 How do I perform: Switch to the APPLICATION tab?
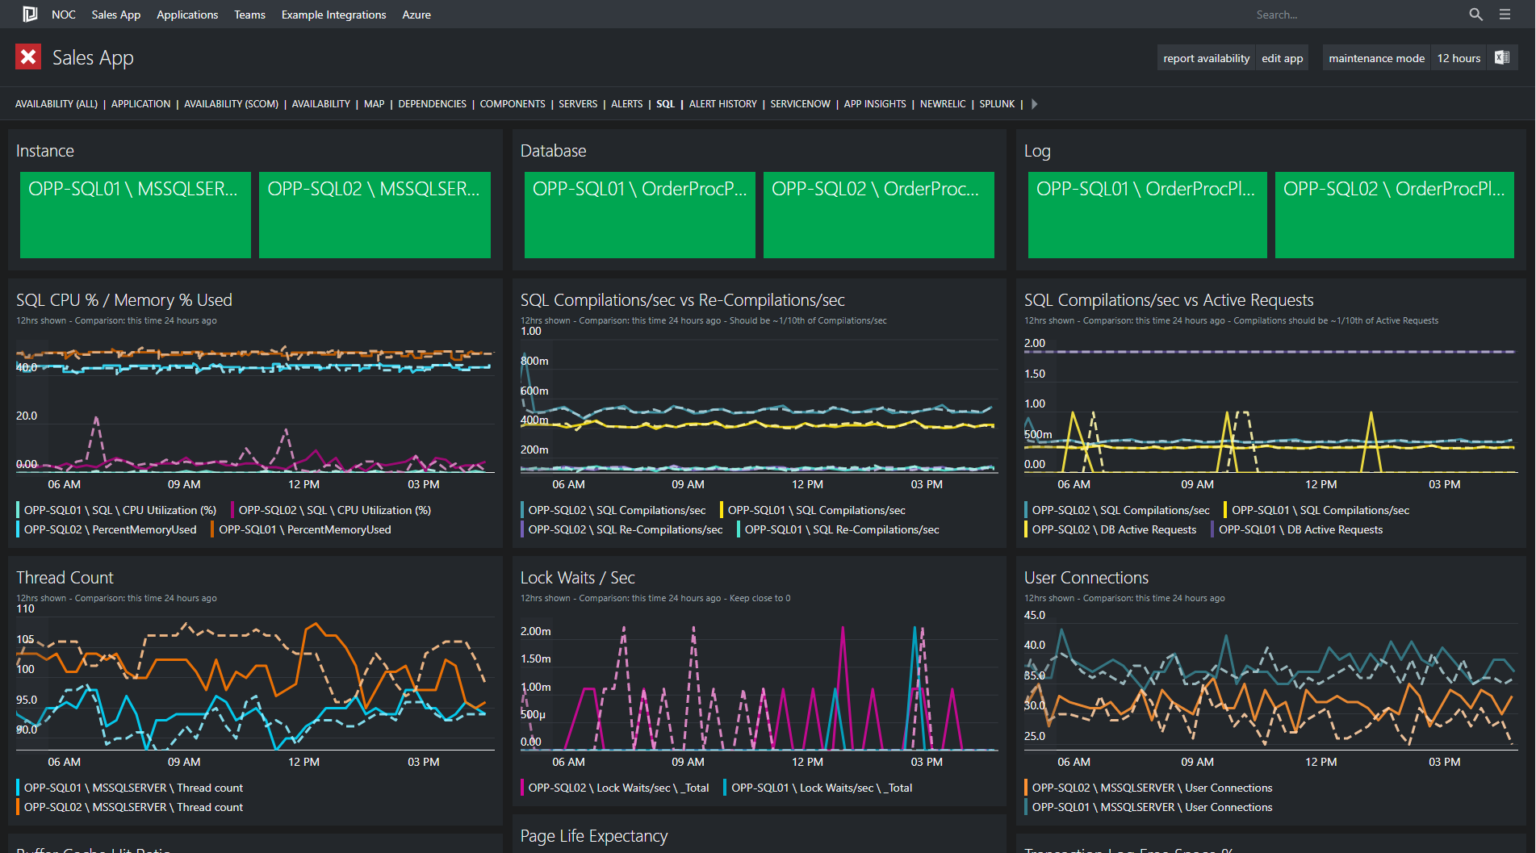tap(141, 104)
